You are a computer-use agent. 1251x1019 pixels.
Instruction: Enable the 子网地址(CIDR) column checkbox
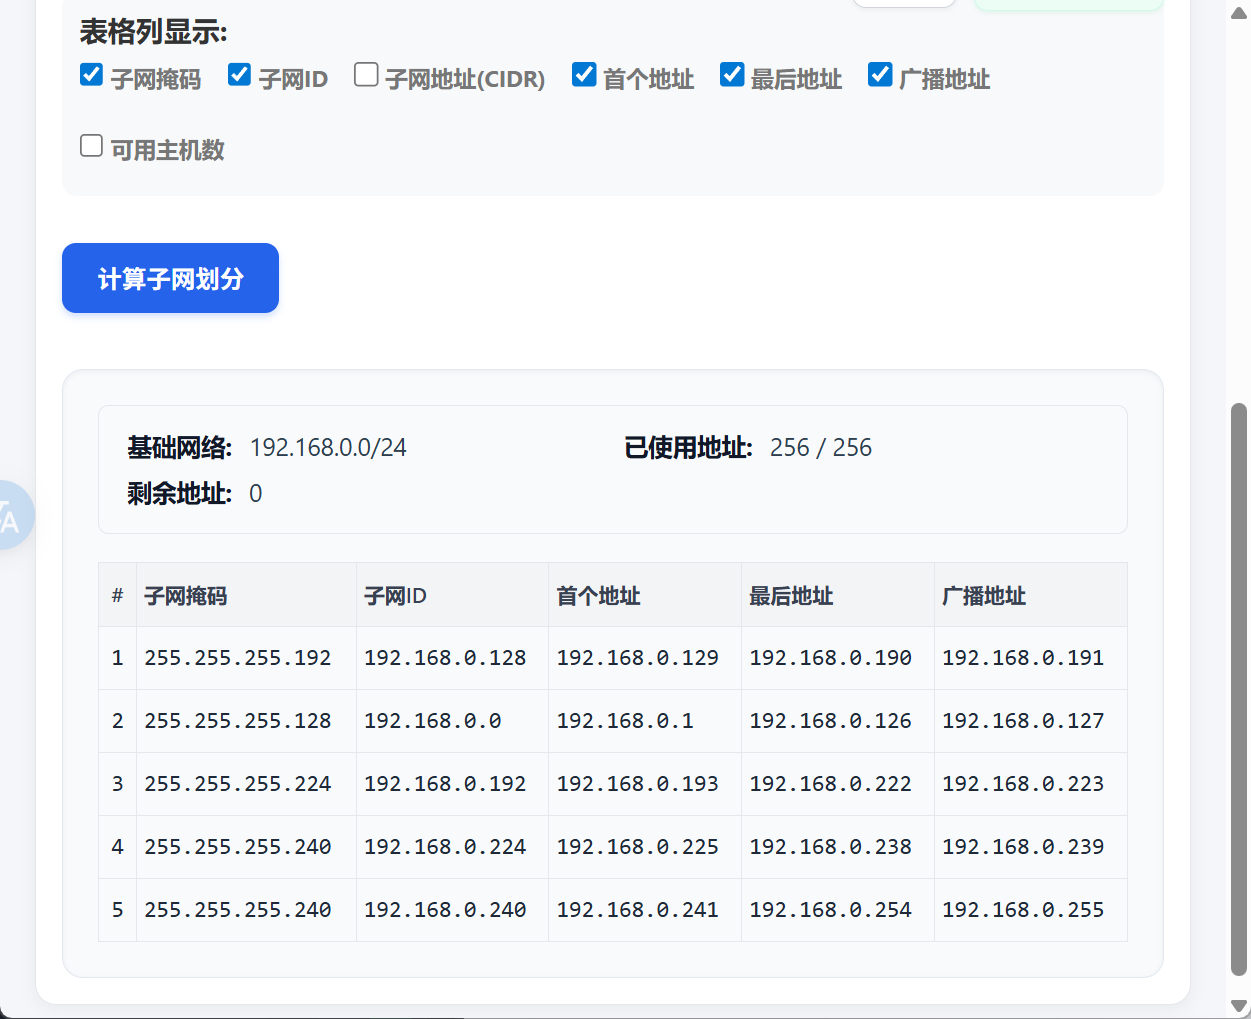(366, 75)
